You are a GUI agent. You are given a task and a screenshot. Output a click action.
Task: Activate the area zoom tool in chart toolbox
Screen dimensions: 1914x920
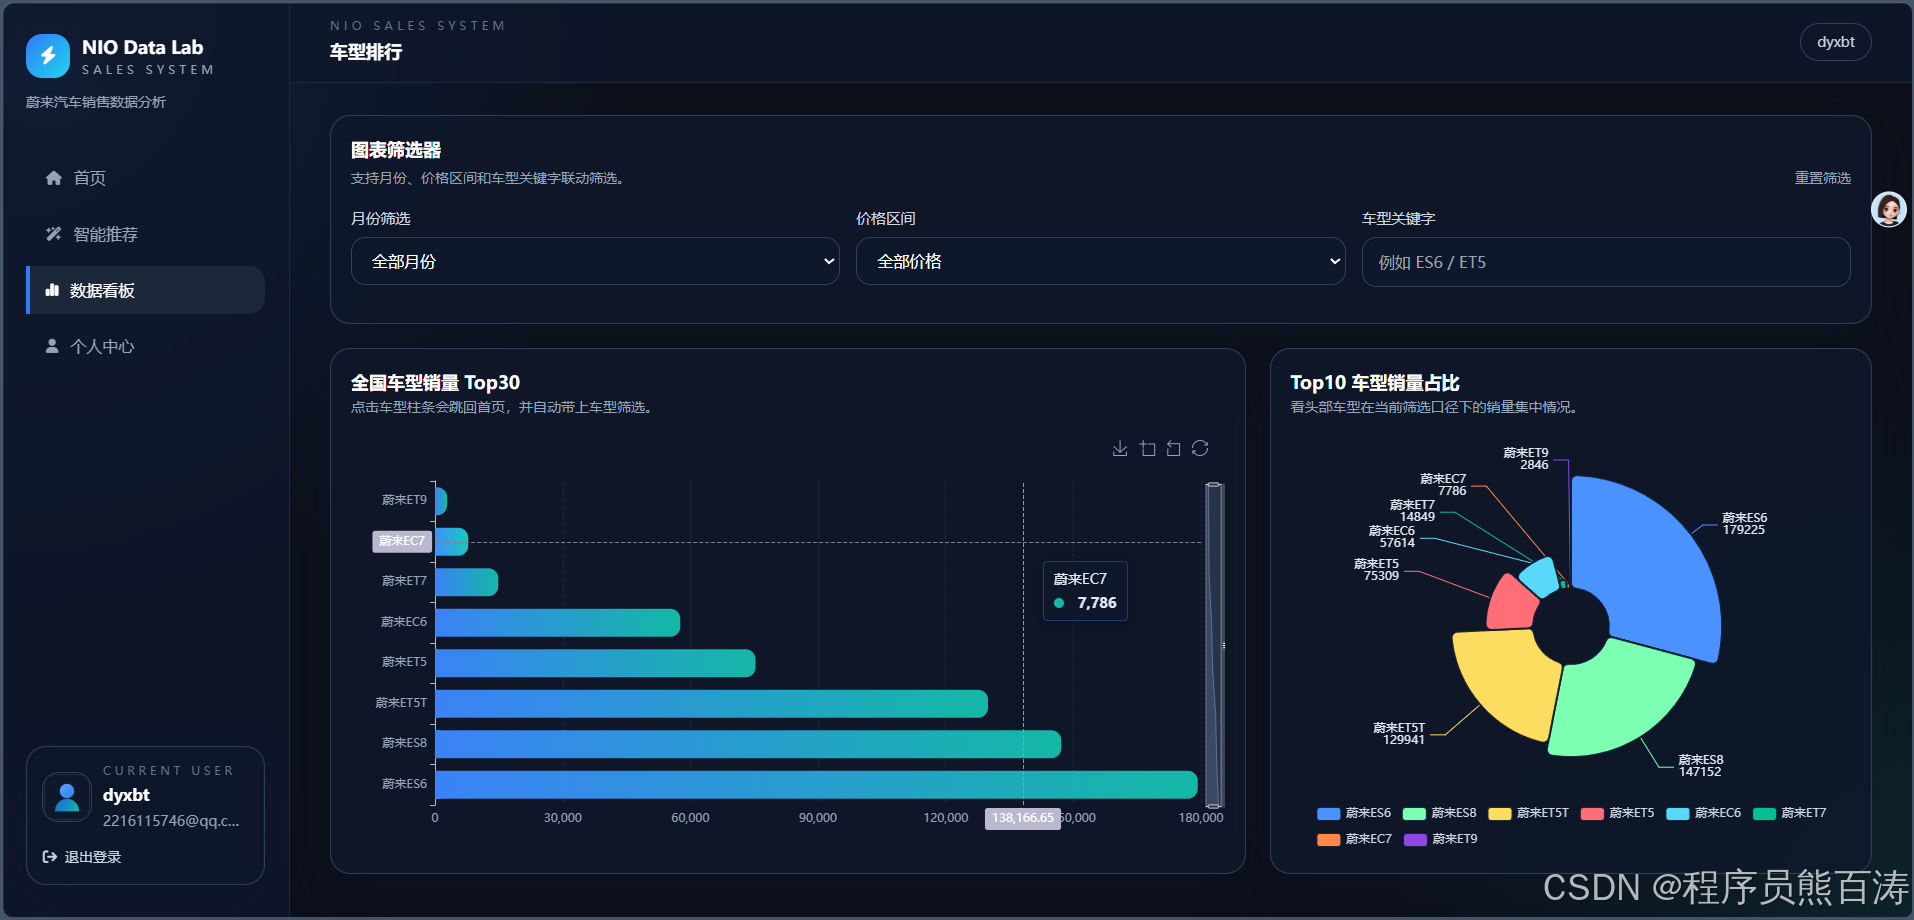click(1147, 449)
